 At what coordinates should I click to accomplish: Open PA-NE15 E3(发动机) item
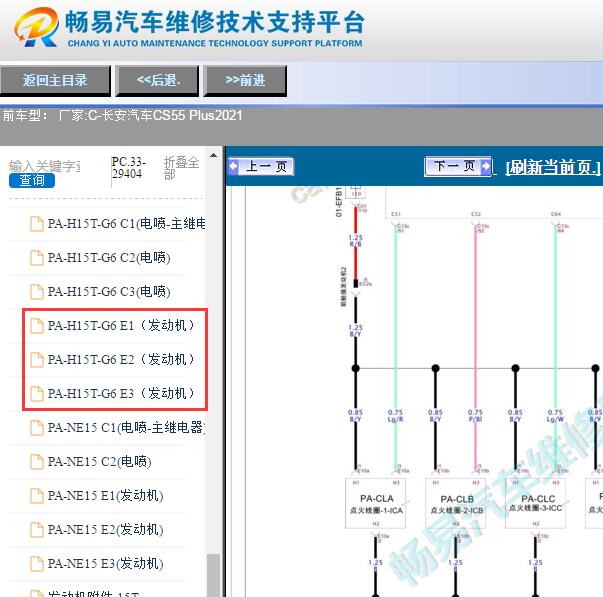(x=105, y=564)
